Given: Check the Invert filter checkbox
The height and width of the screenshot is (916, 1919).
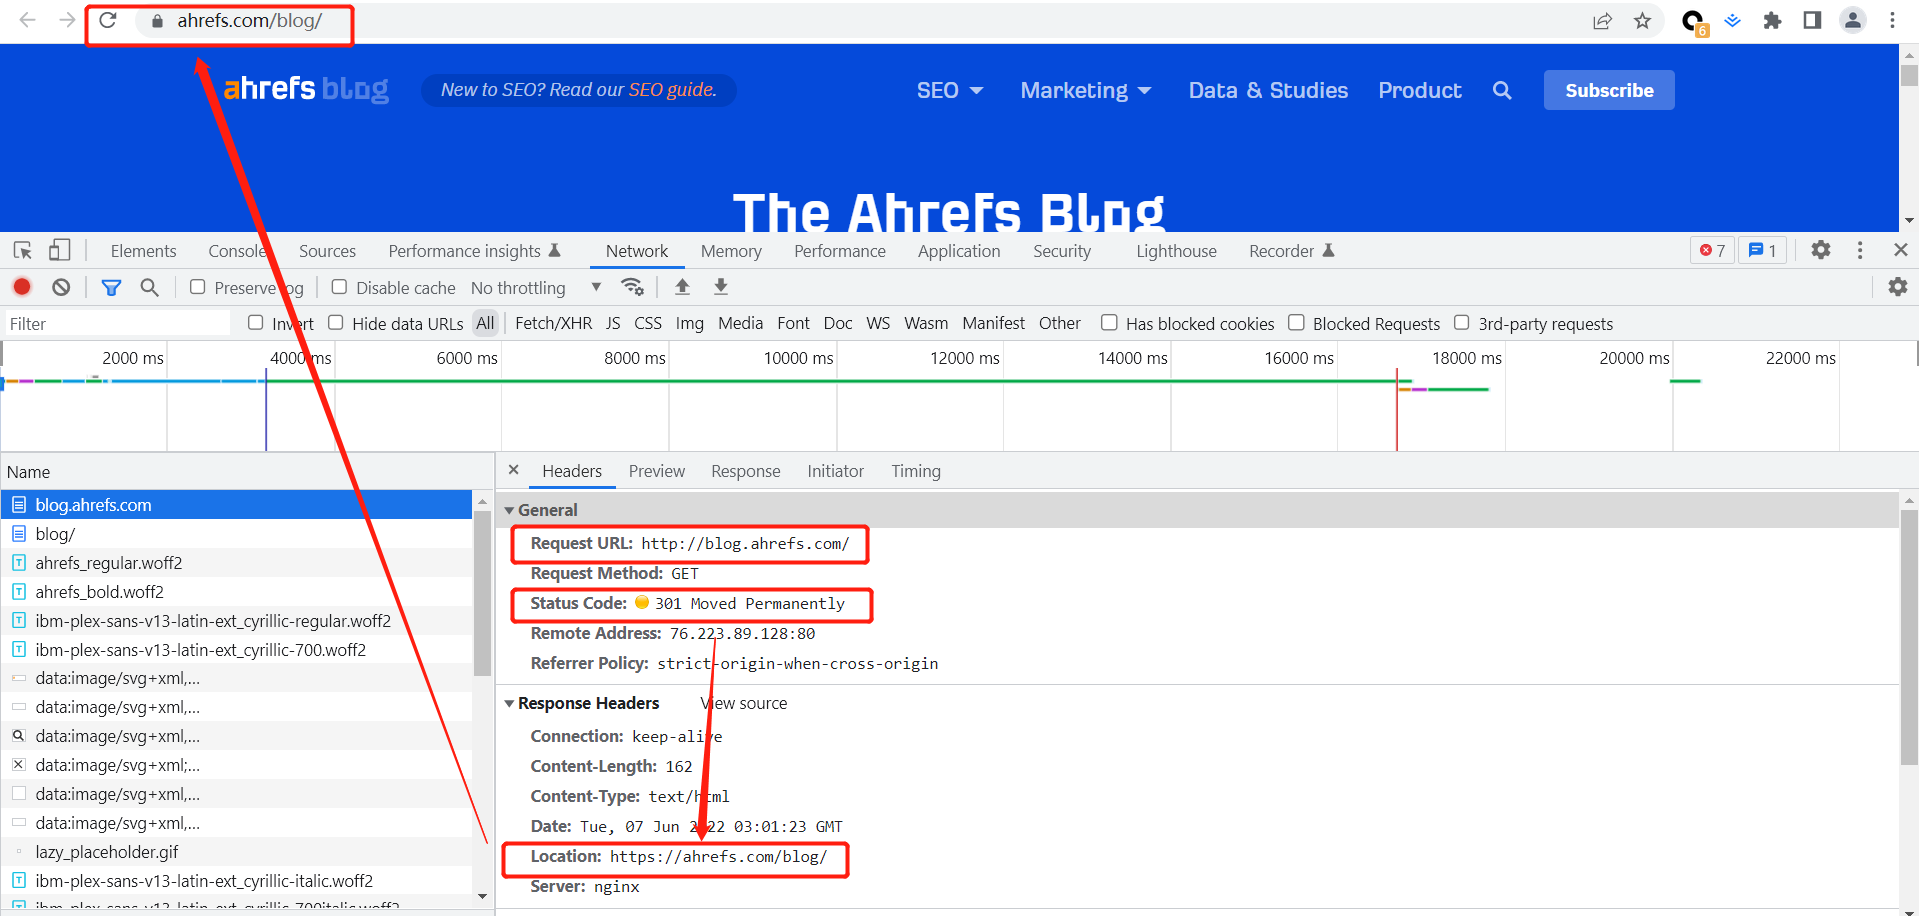Looking at the screenshot, I should 256,322.
